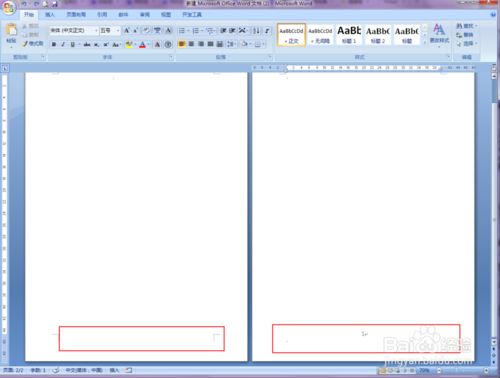Click the Show paragraph marks icon
The image size is (500, 378).
pos(267,31)
